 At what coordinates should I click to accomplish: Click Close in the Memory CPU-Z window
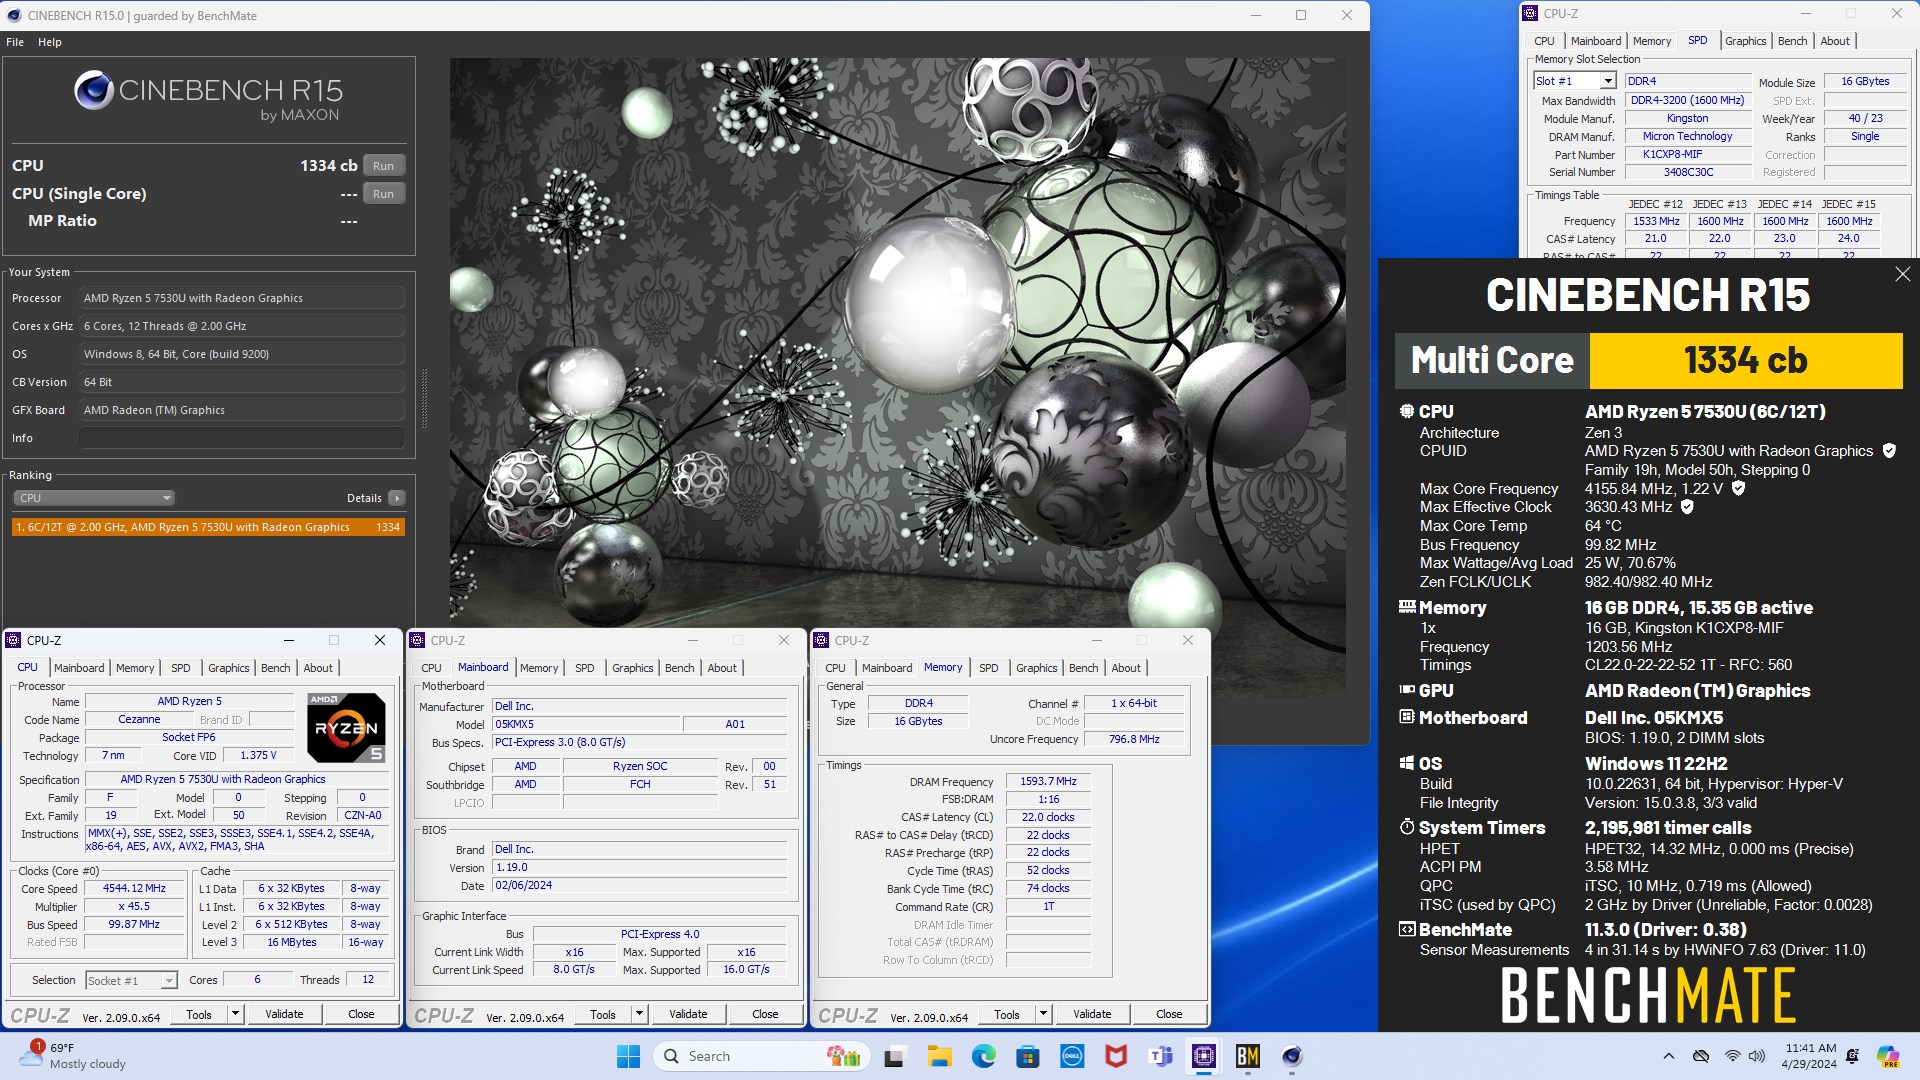coord(1169,1014)
